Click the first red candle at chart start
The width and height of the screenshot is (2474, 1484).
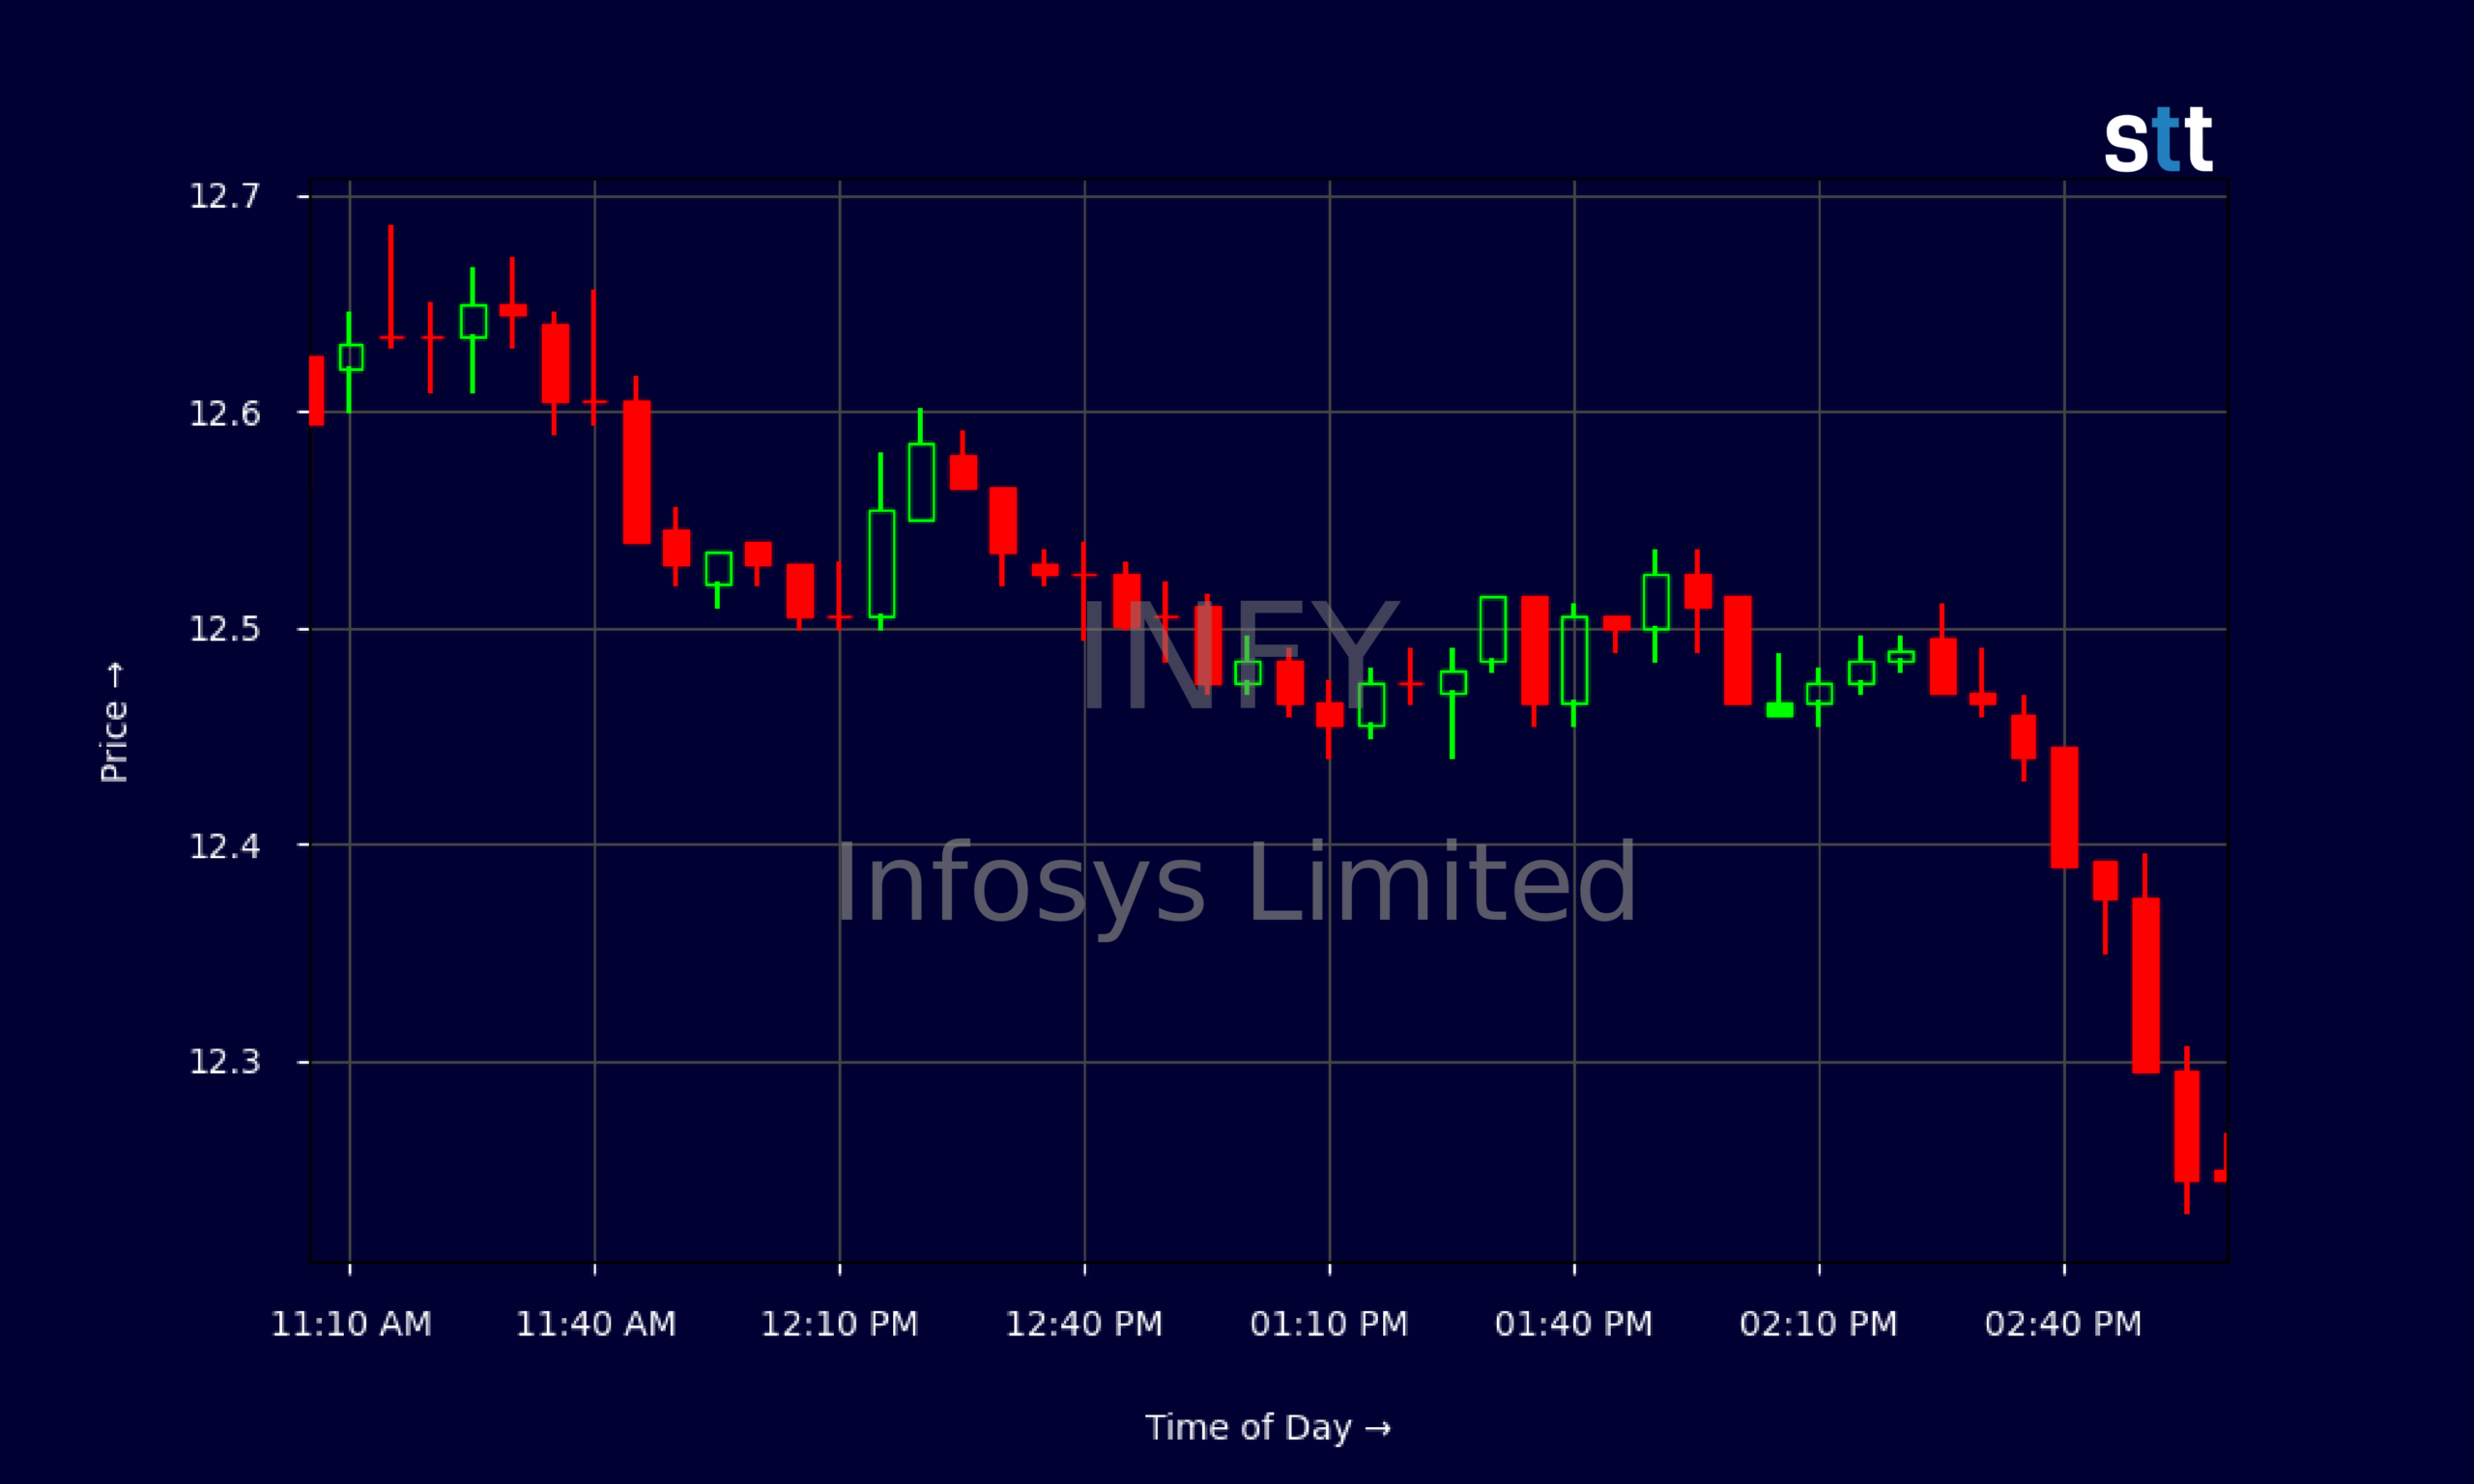[316, 391]
